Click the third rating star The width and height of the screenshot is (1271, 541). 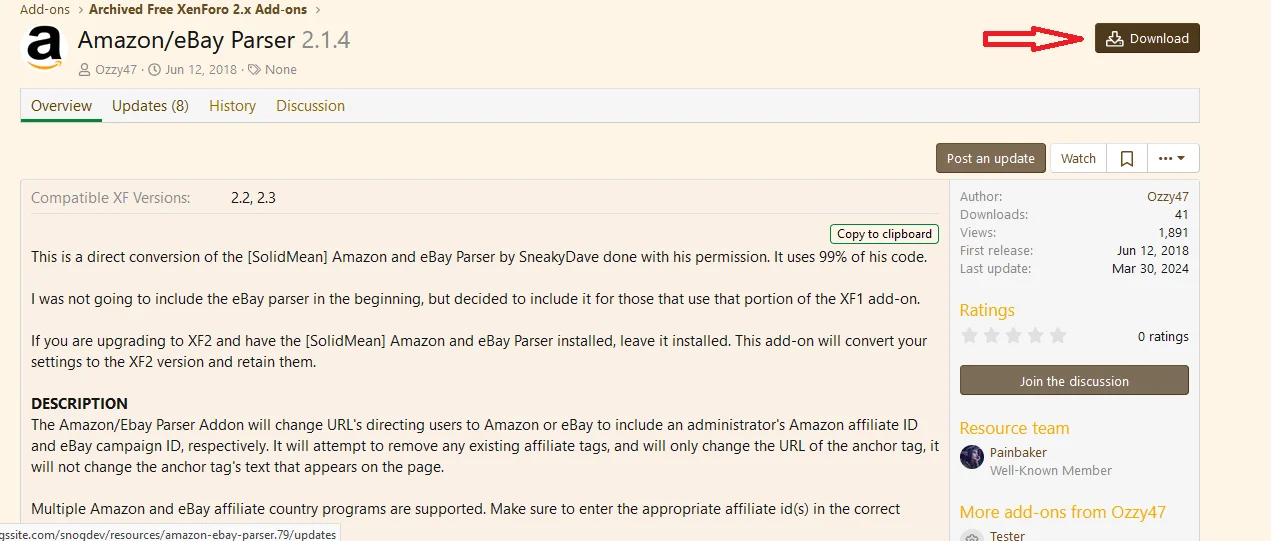click(x=1014, y=336)
